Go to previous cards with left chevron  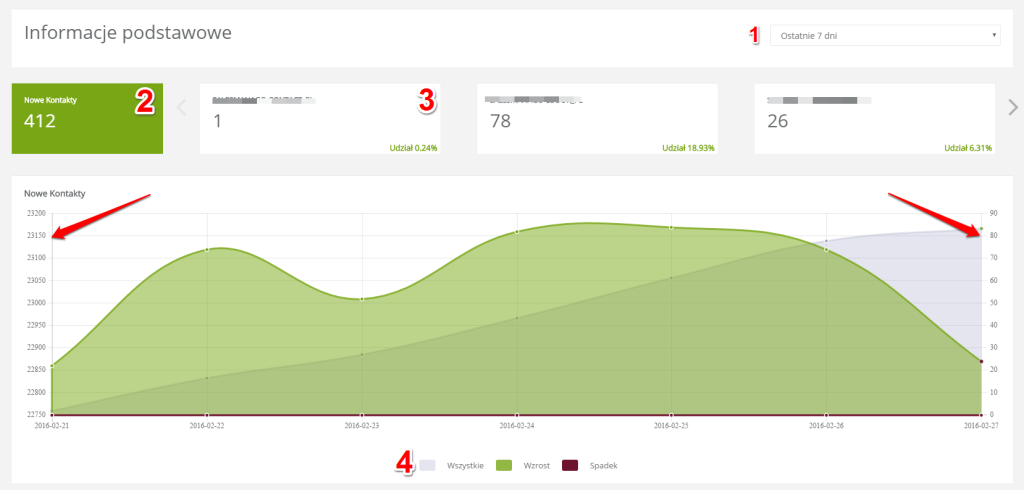182,106
